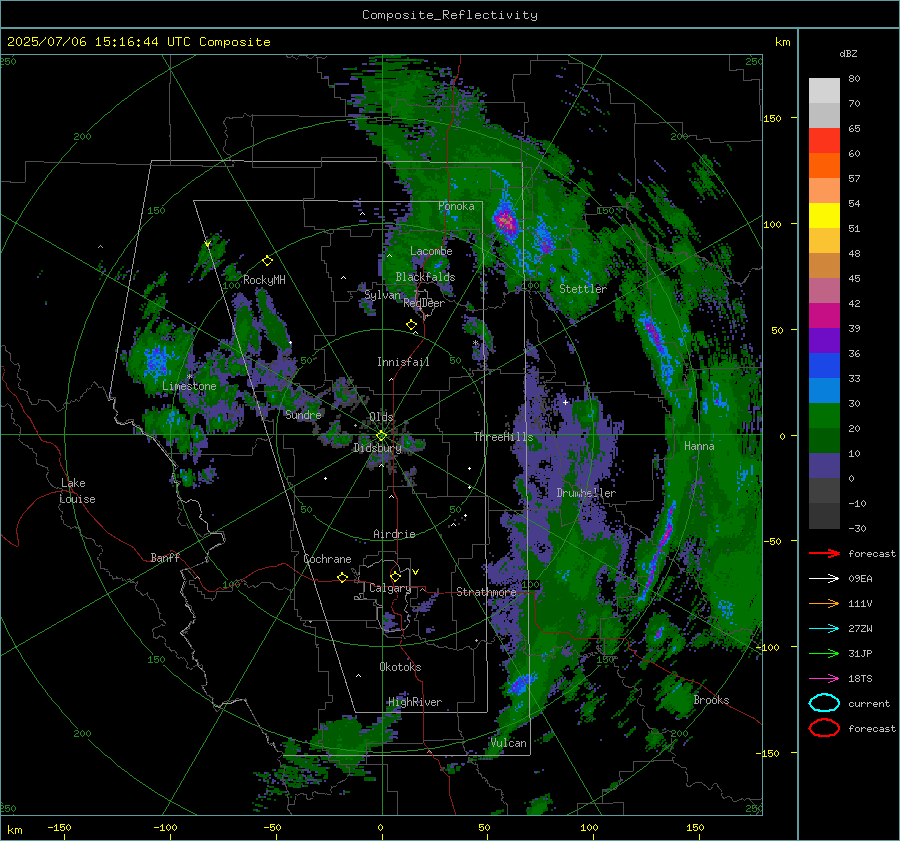
Task: Click the magenta 42 dBZ legend swatch
Action: (x=824, y=315)
